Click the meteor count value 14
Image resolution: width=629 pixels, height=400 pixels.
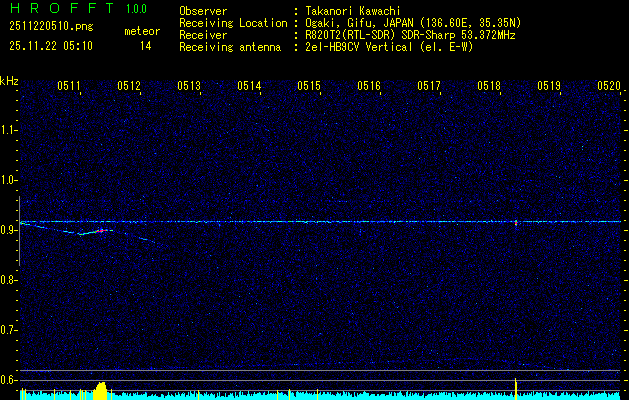pos(146,46)
